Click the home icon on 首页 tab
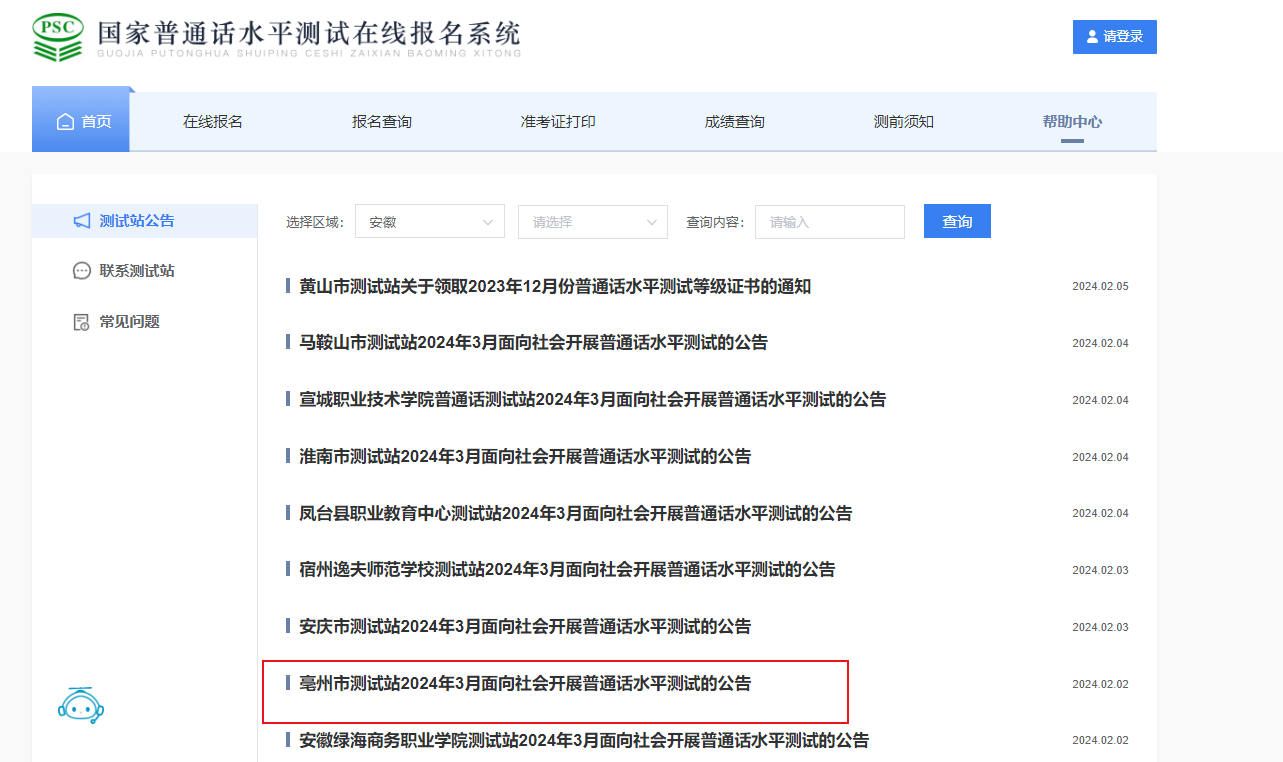Viewport: 1283px width, 762px height. coord(66,122)
